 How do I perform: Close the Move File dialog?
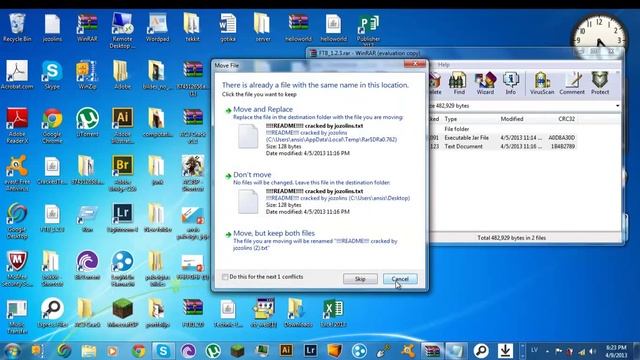pyautogui.click(x=414, y=64)
